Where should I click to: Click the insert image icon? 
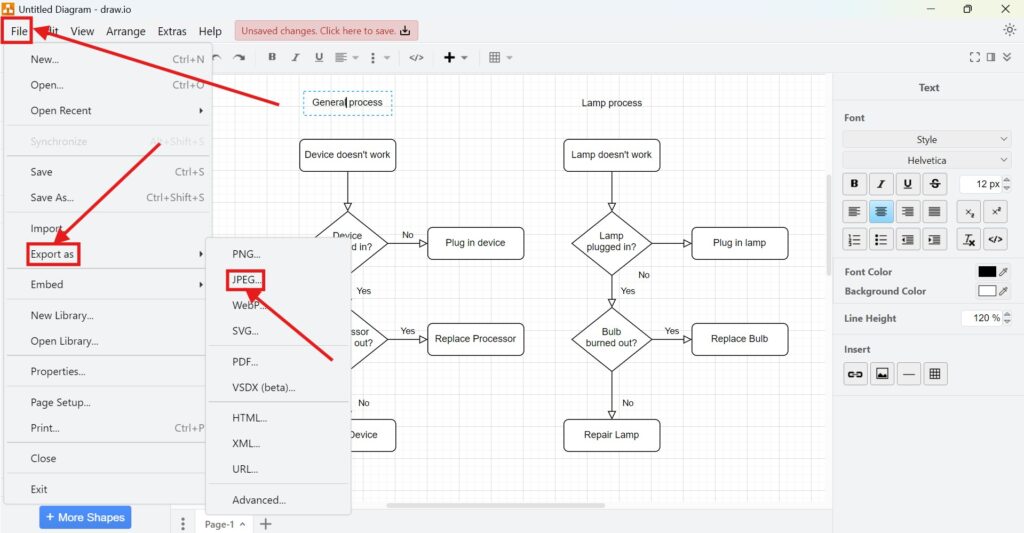(x=881, y=374)
